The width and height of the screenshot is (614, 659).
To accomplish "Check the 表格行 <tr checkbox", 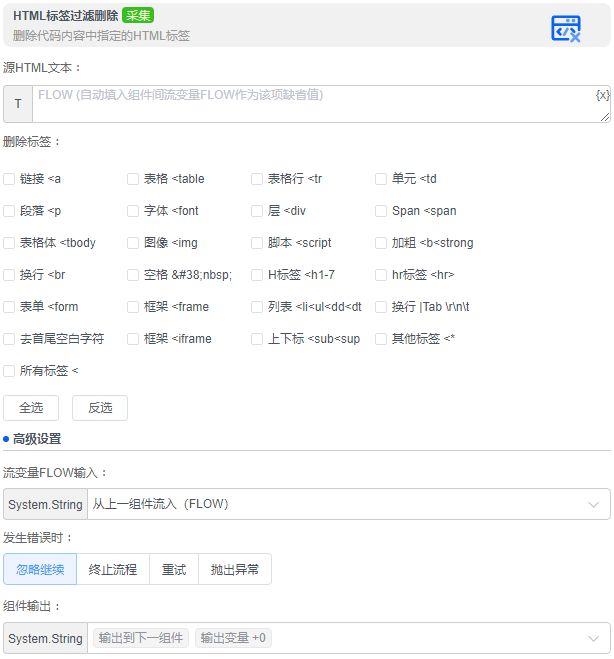I will point(257,179).
